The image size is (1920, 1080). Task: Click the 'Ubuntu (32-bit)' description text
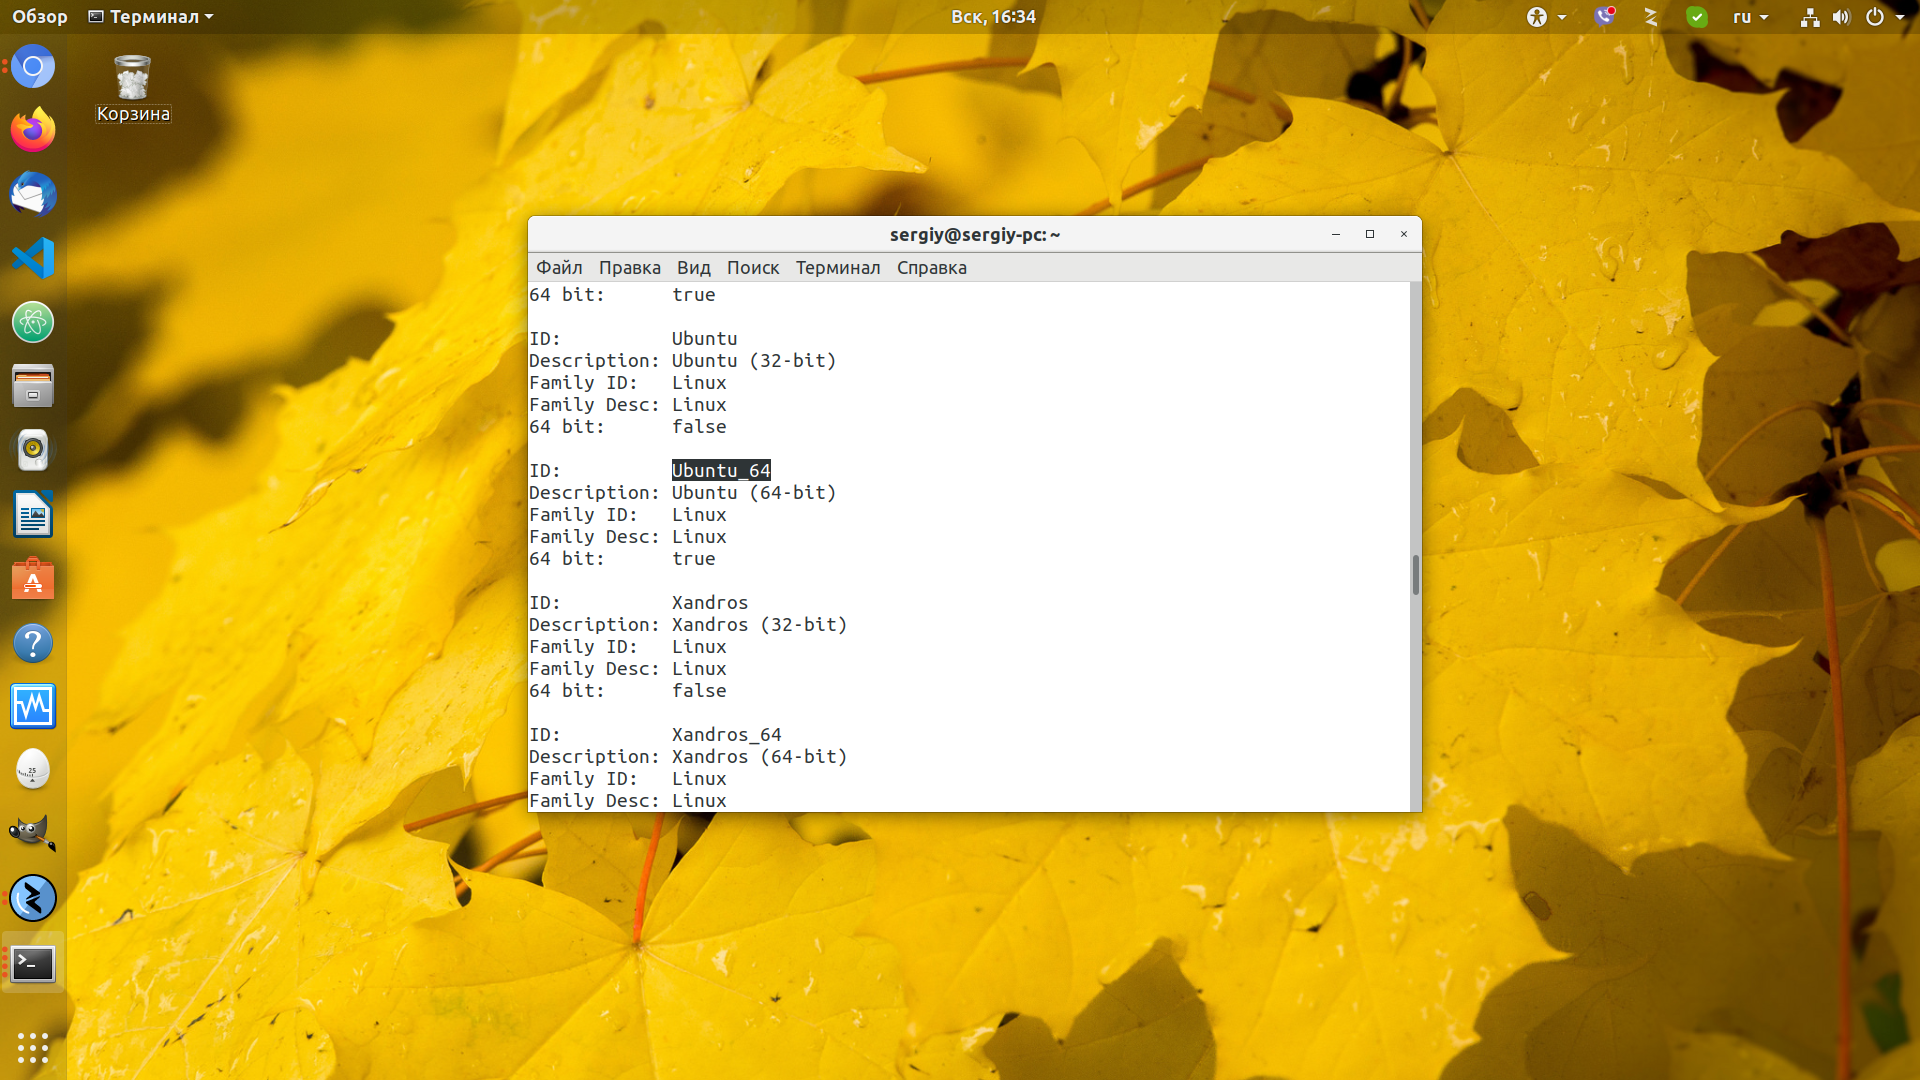click(754, 360)
